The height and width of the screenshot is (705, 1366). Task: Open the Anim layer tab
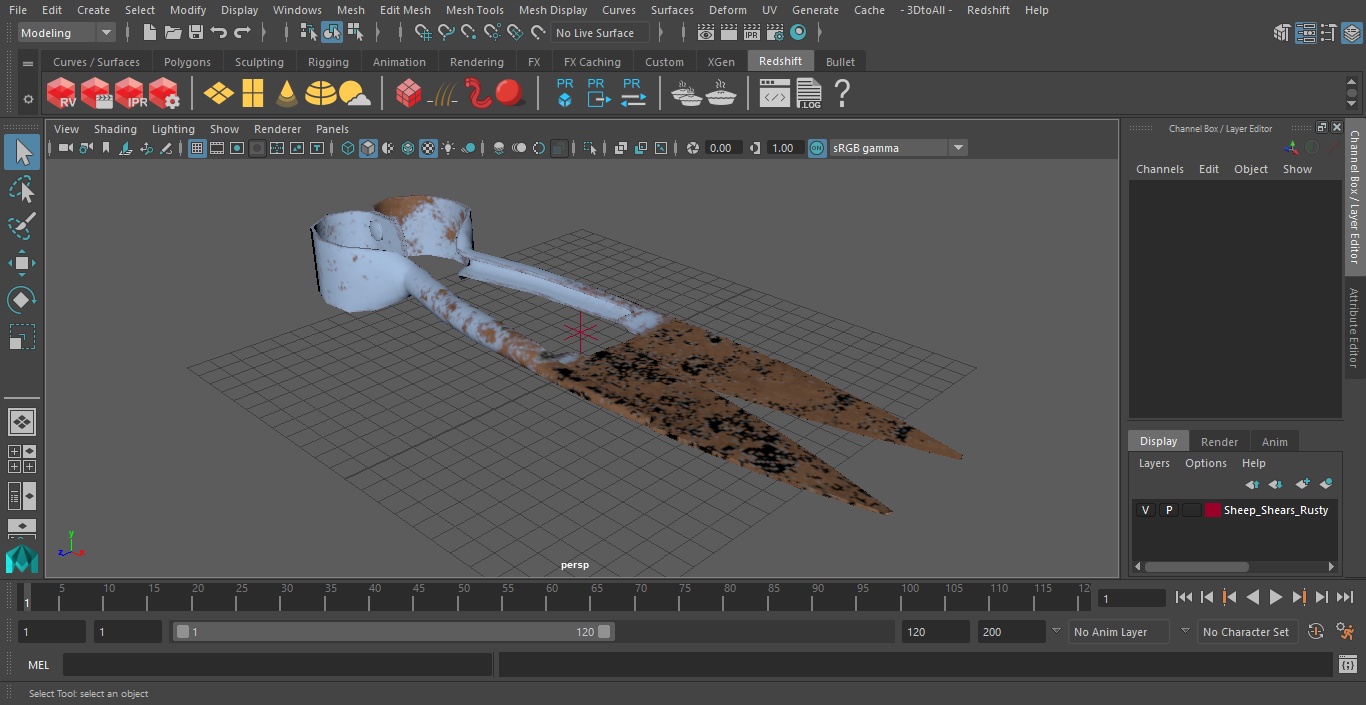[x=1274, y=442]
